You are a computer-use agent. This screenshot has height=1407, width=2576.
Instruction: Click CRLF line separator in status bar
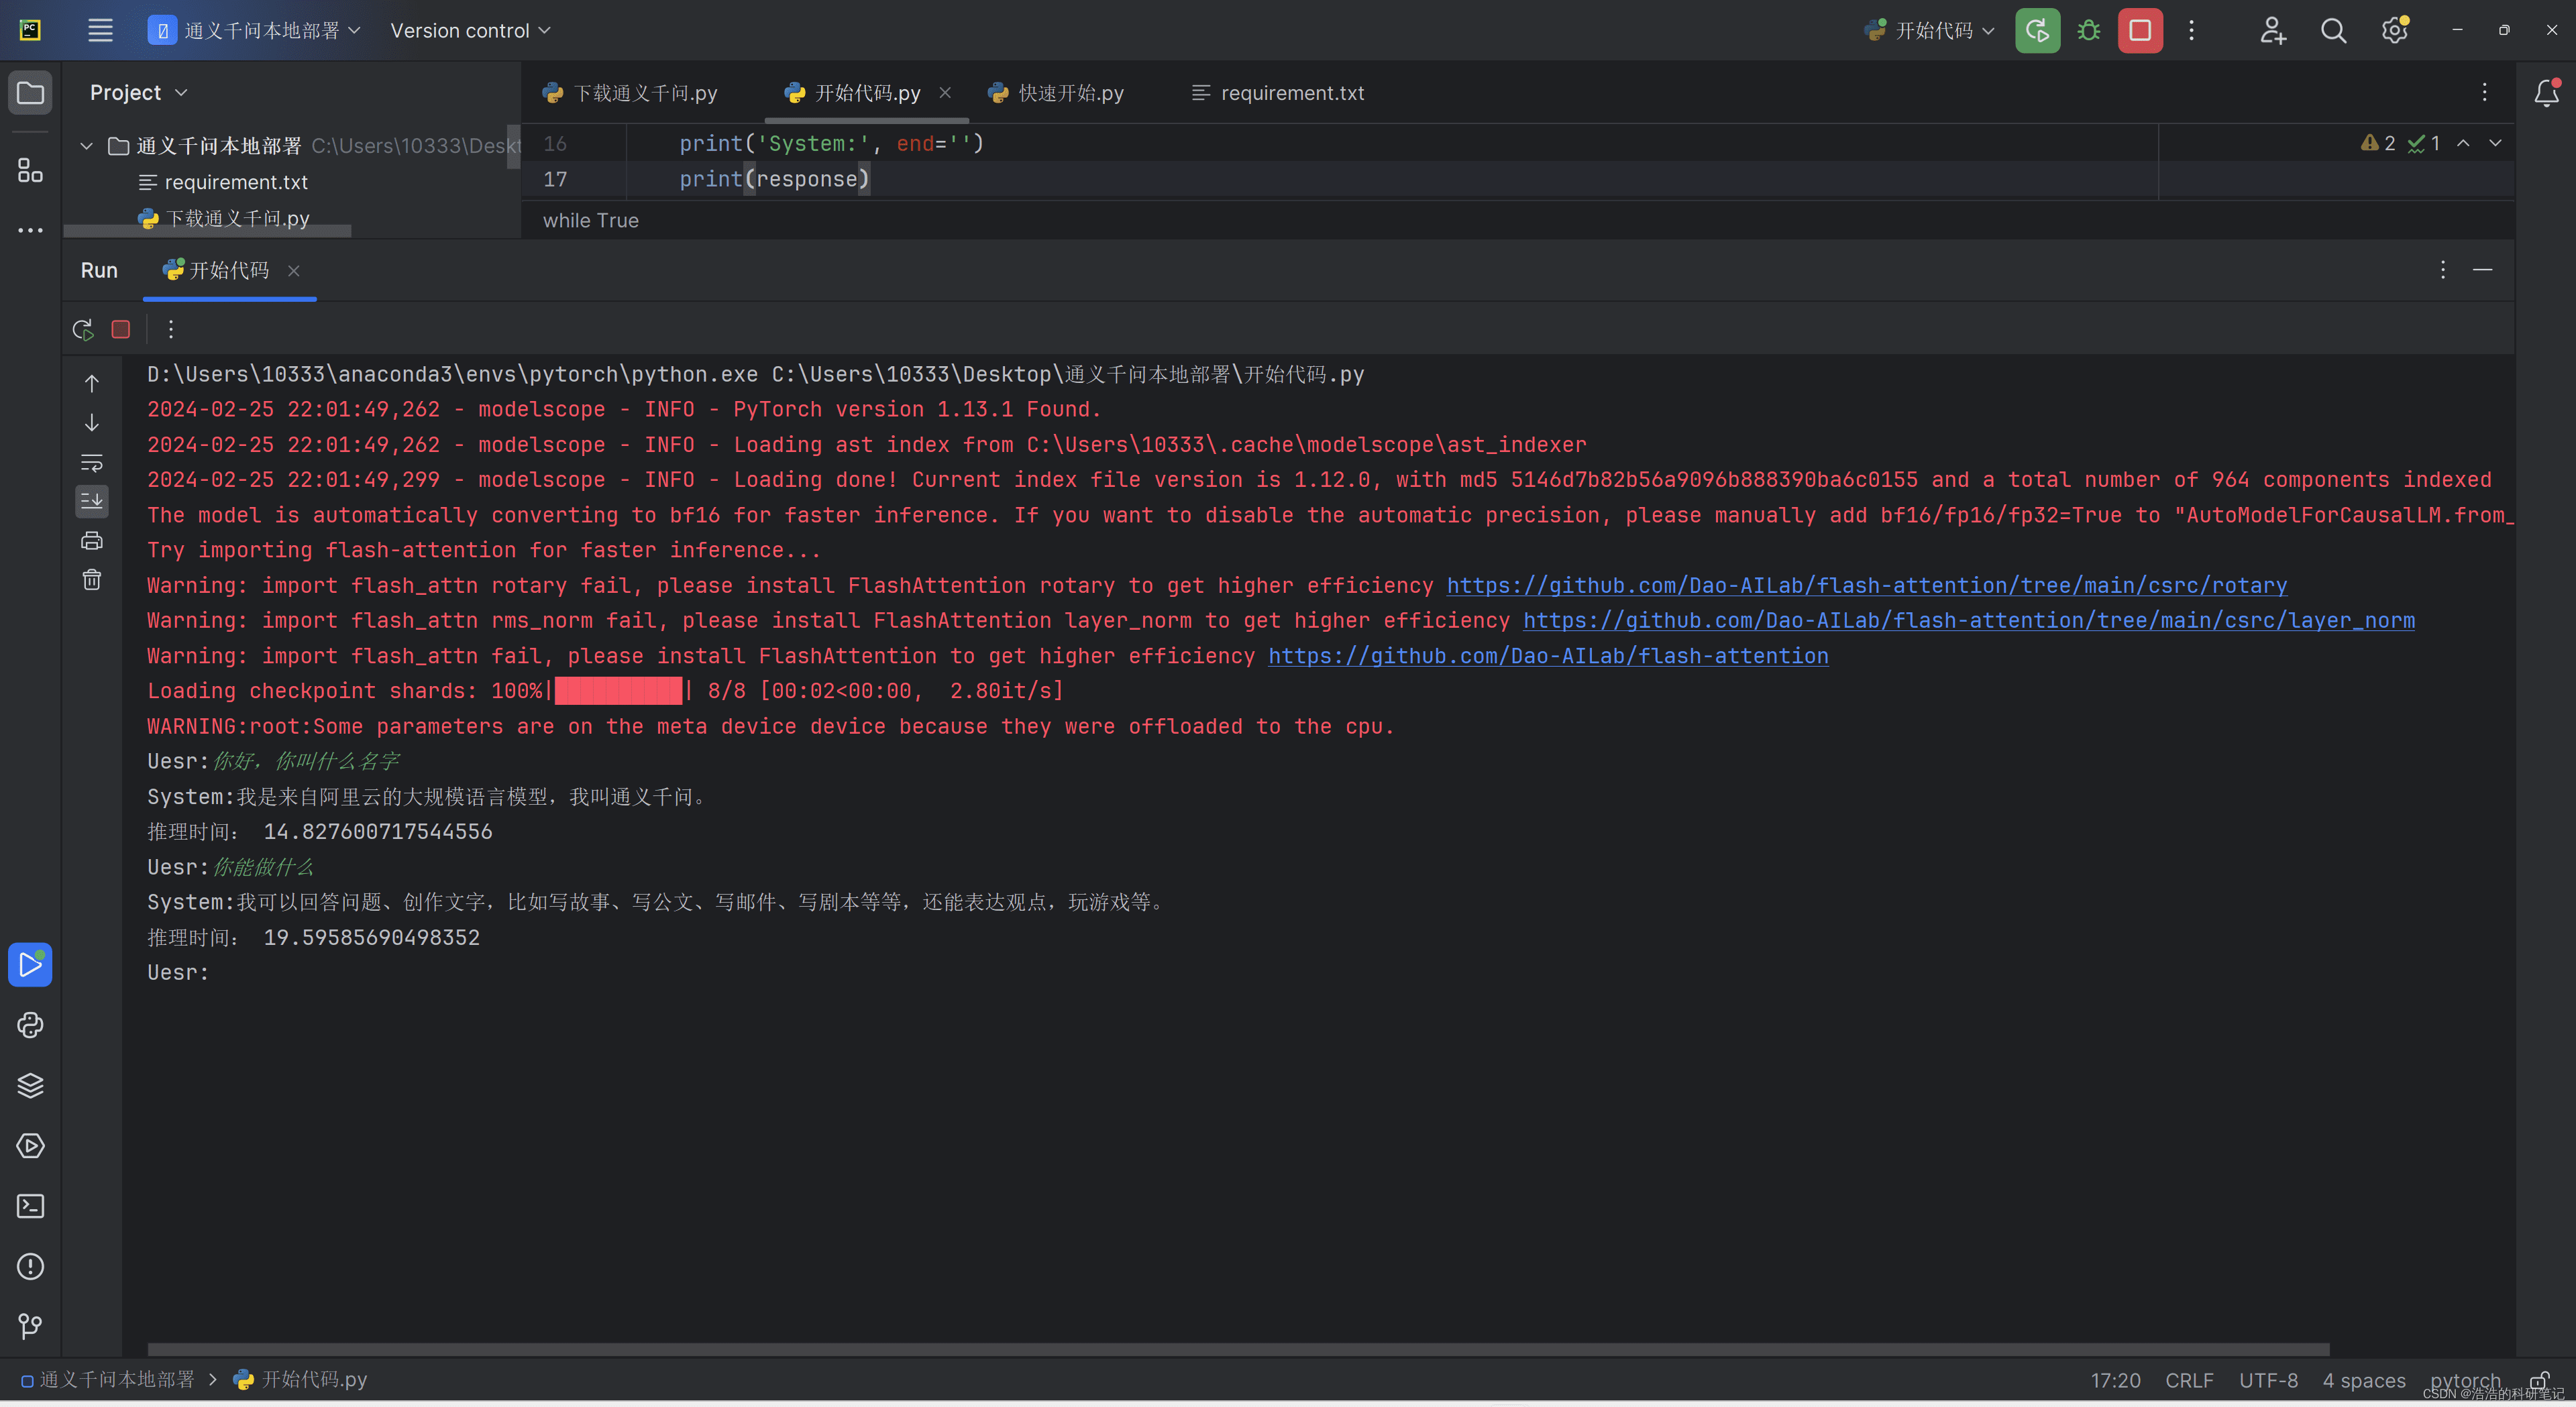pyautogui.click(x=2189, y=1380)
